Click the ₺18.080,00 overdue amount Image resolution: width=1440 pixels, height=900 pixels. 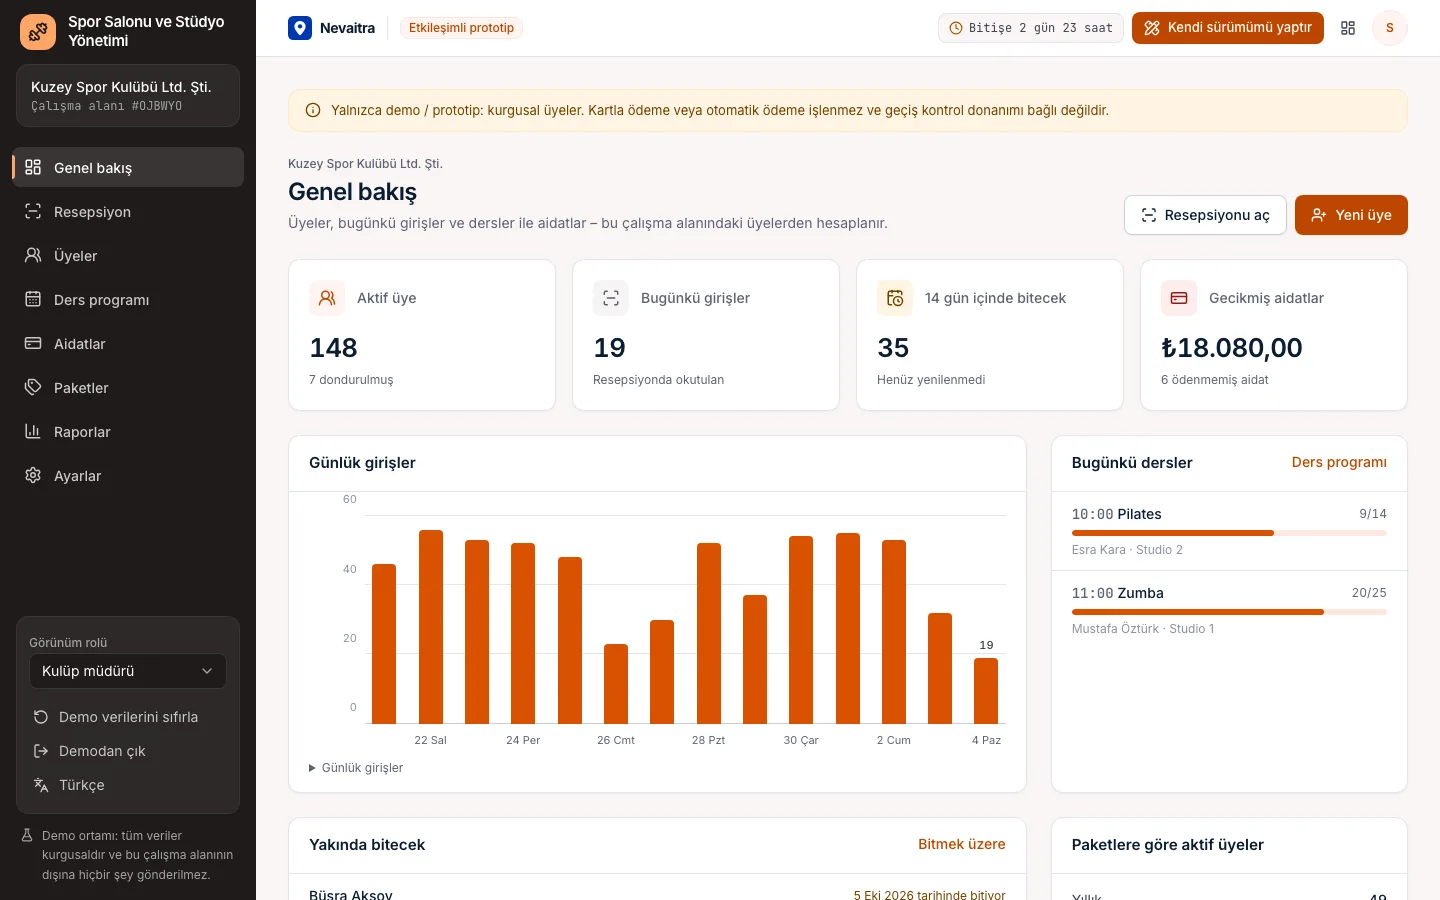pyautogui.click(x=1231, y=347)
